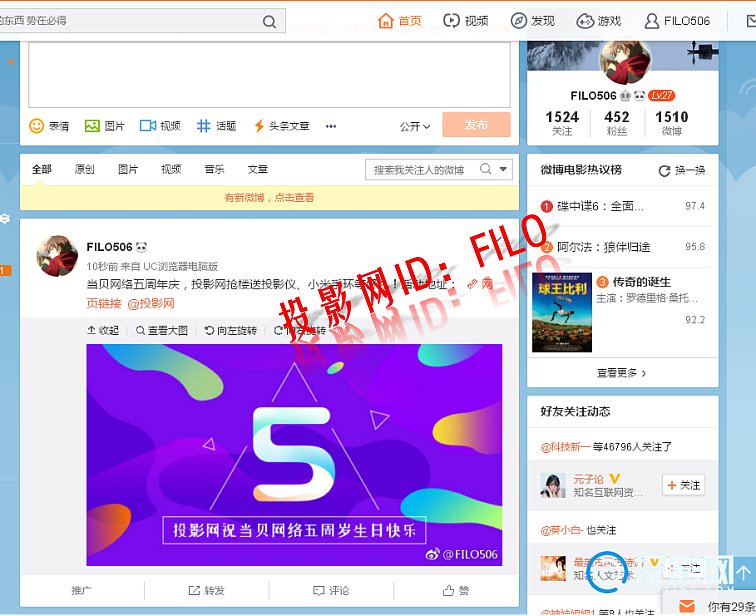This screenshot has height=616, width=756.
Task: Click the purple 5th anniversary image
Action: (294, 455)
